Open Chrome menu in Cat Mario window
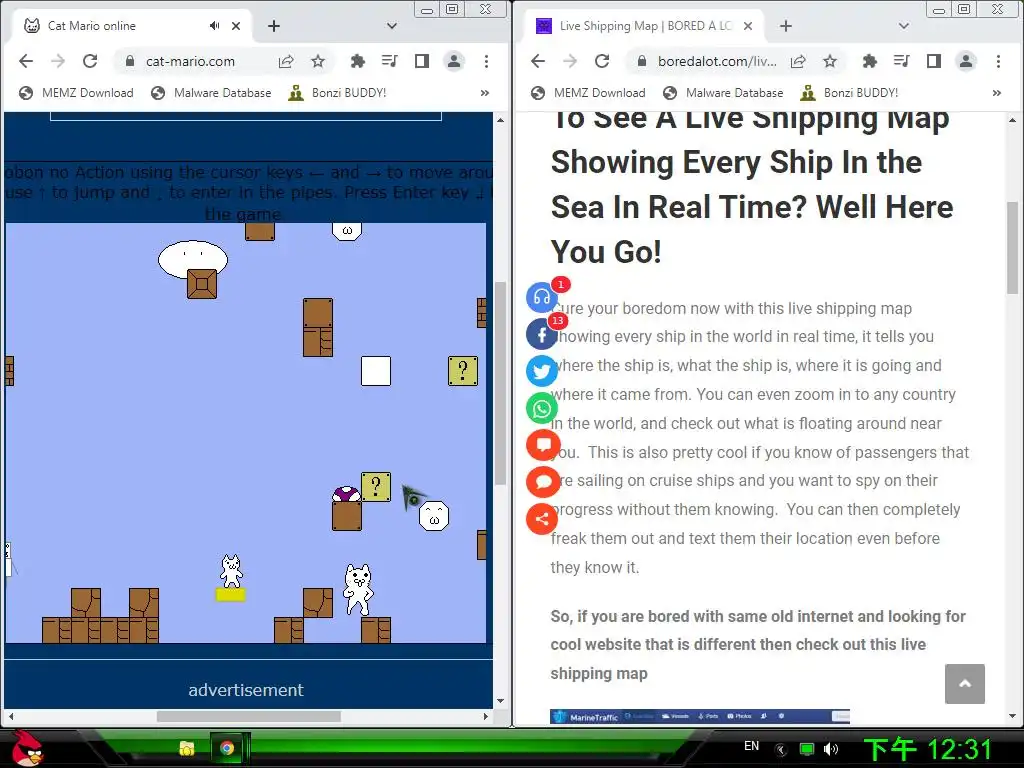The width and height of the screenshot is (1024, 768). (x=486, y=61)
